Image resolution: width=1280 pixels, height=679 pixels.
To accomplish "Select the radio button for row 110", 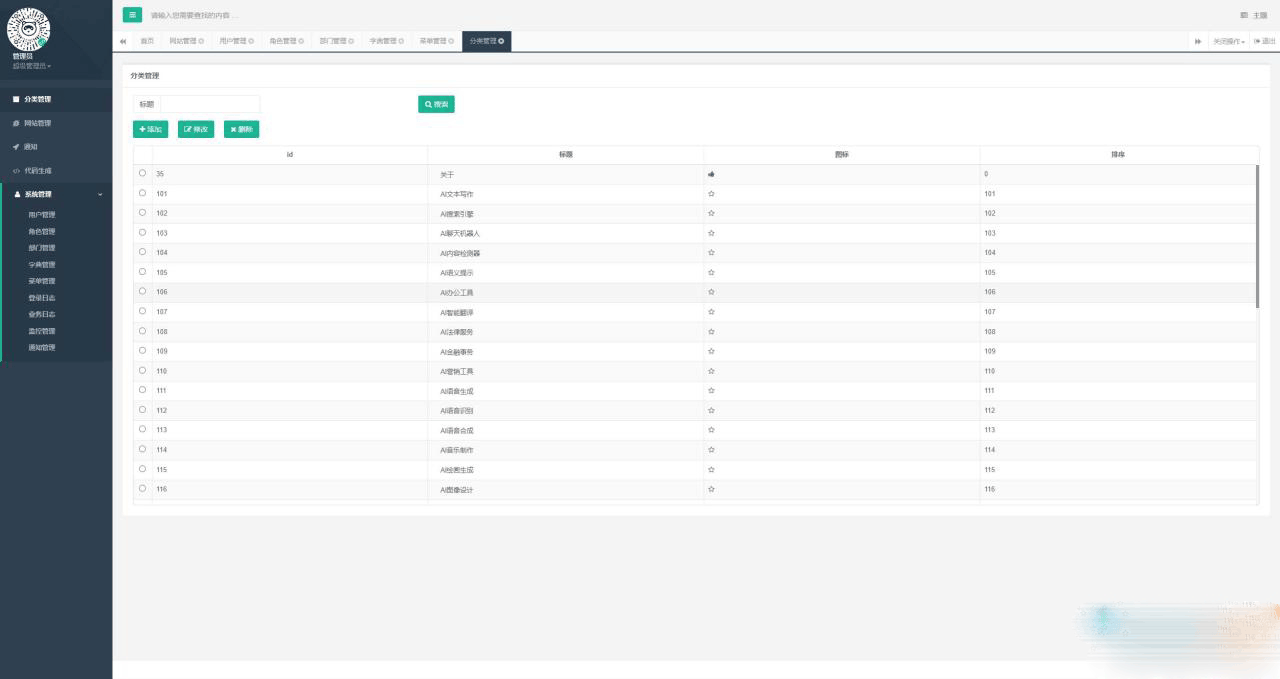I will [142, 370].
